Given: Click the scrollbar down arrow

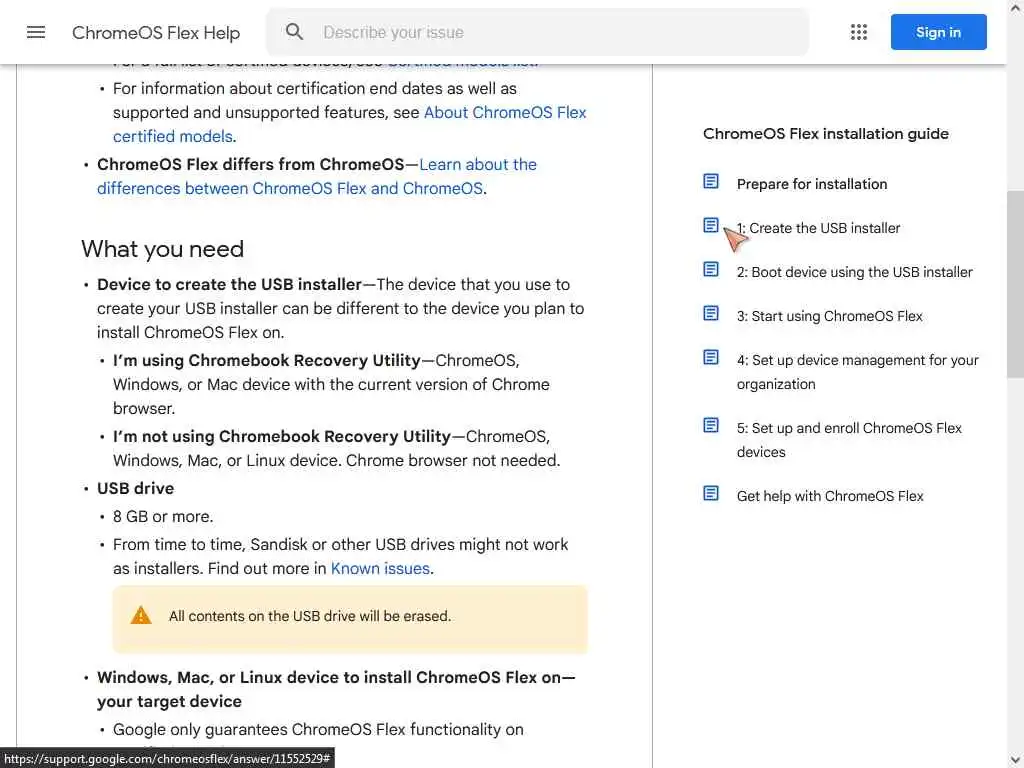Looking at the screenshot, I should [x=1015, y=760].
